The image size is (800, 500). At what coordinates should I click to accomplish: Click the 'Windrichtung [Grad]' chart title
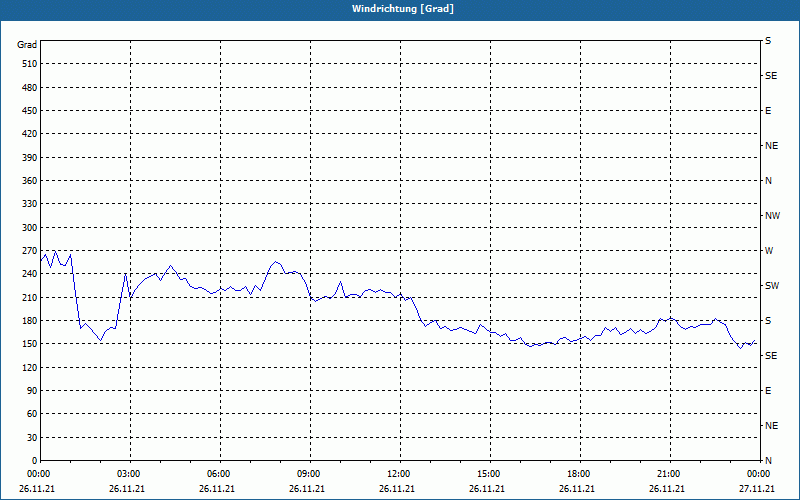(403, 9)
